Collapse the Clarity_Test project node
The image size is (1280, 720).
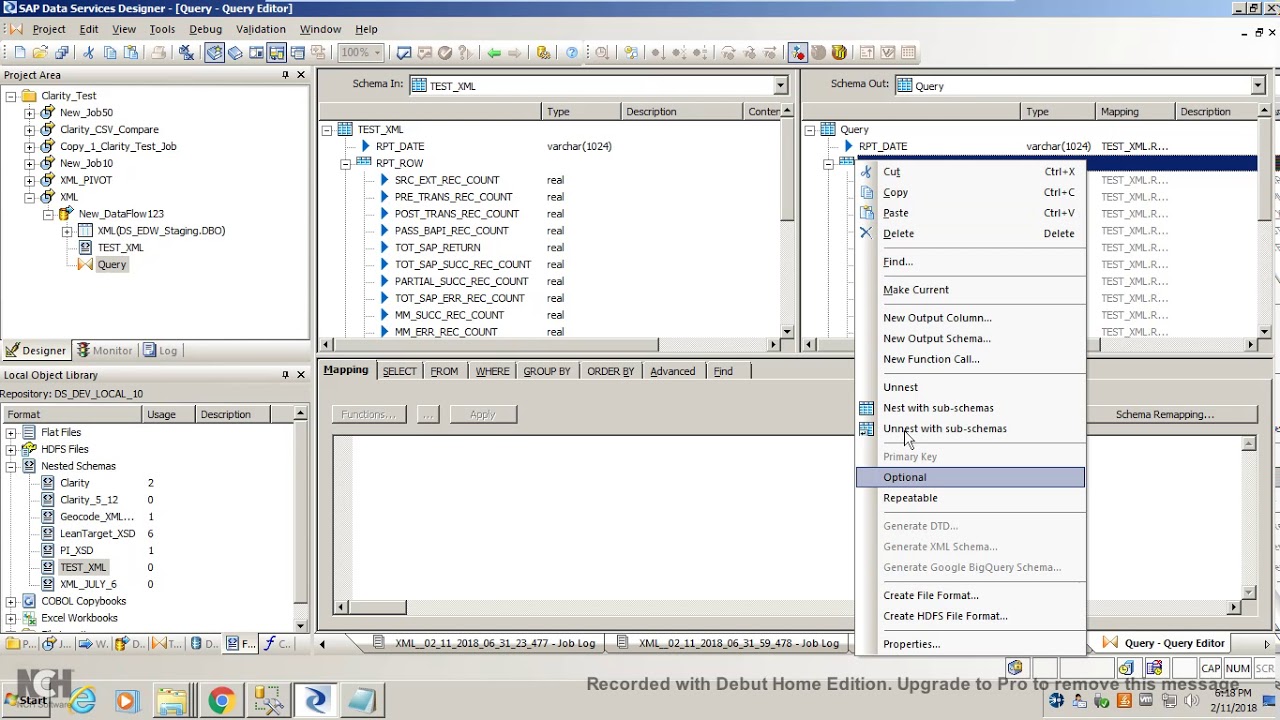pyautogui.click(x=11, y=96)
